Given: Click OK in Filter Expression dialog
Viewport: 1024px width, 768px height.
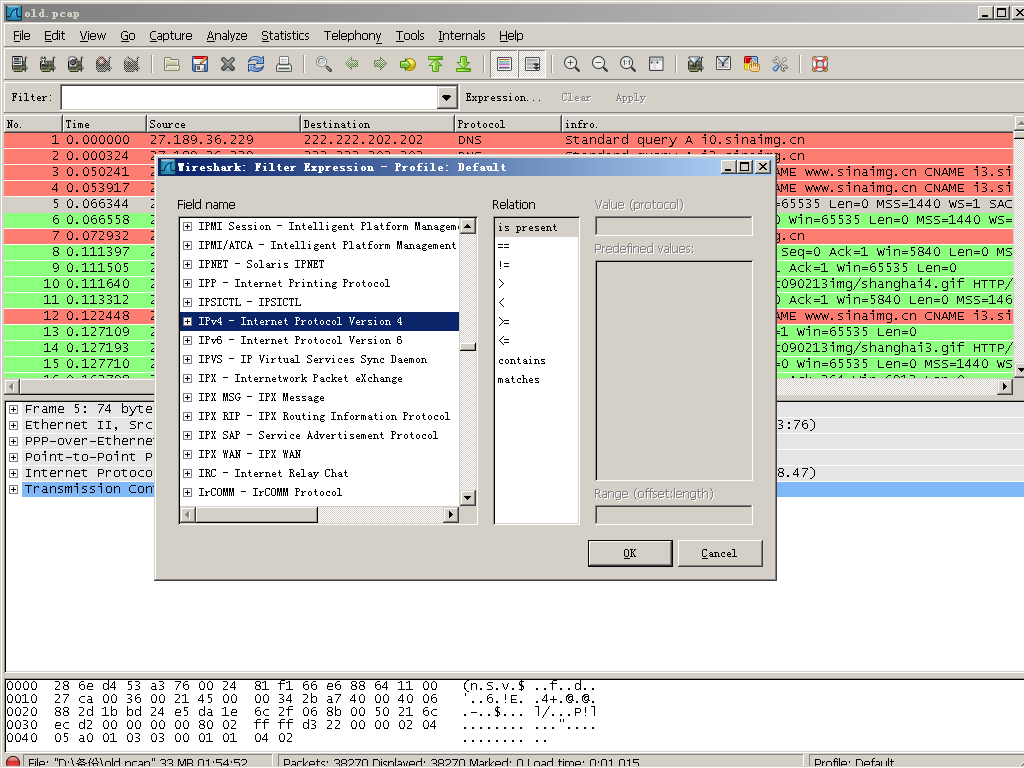Looking at the screenshot, I should coord(630,553).
